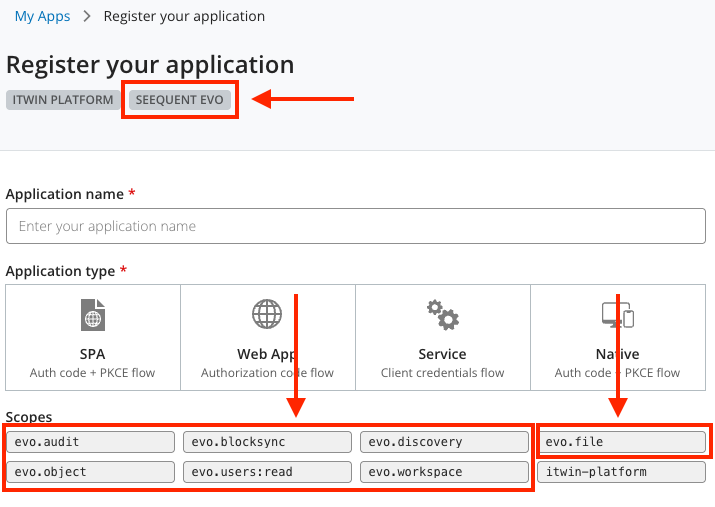Select the ITWIN PLATFORM tag

pos(62,100)
